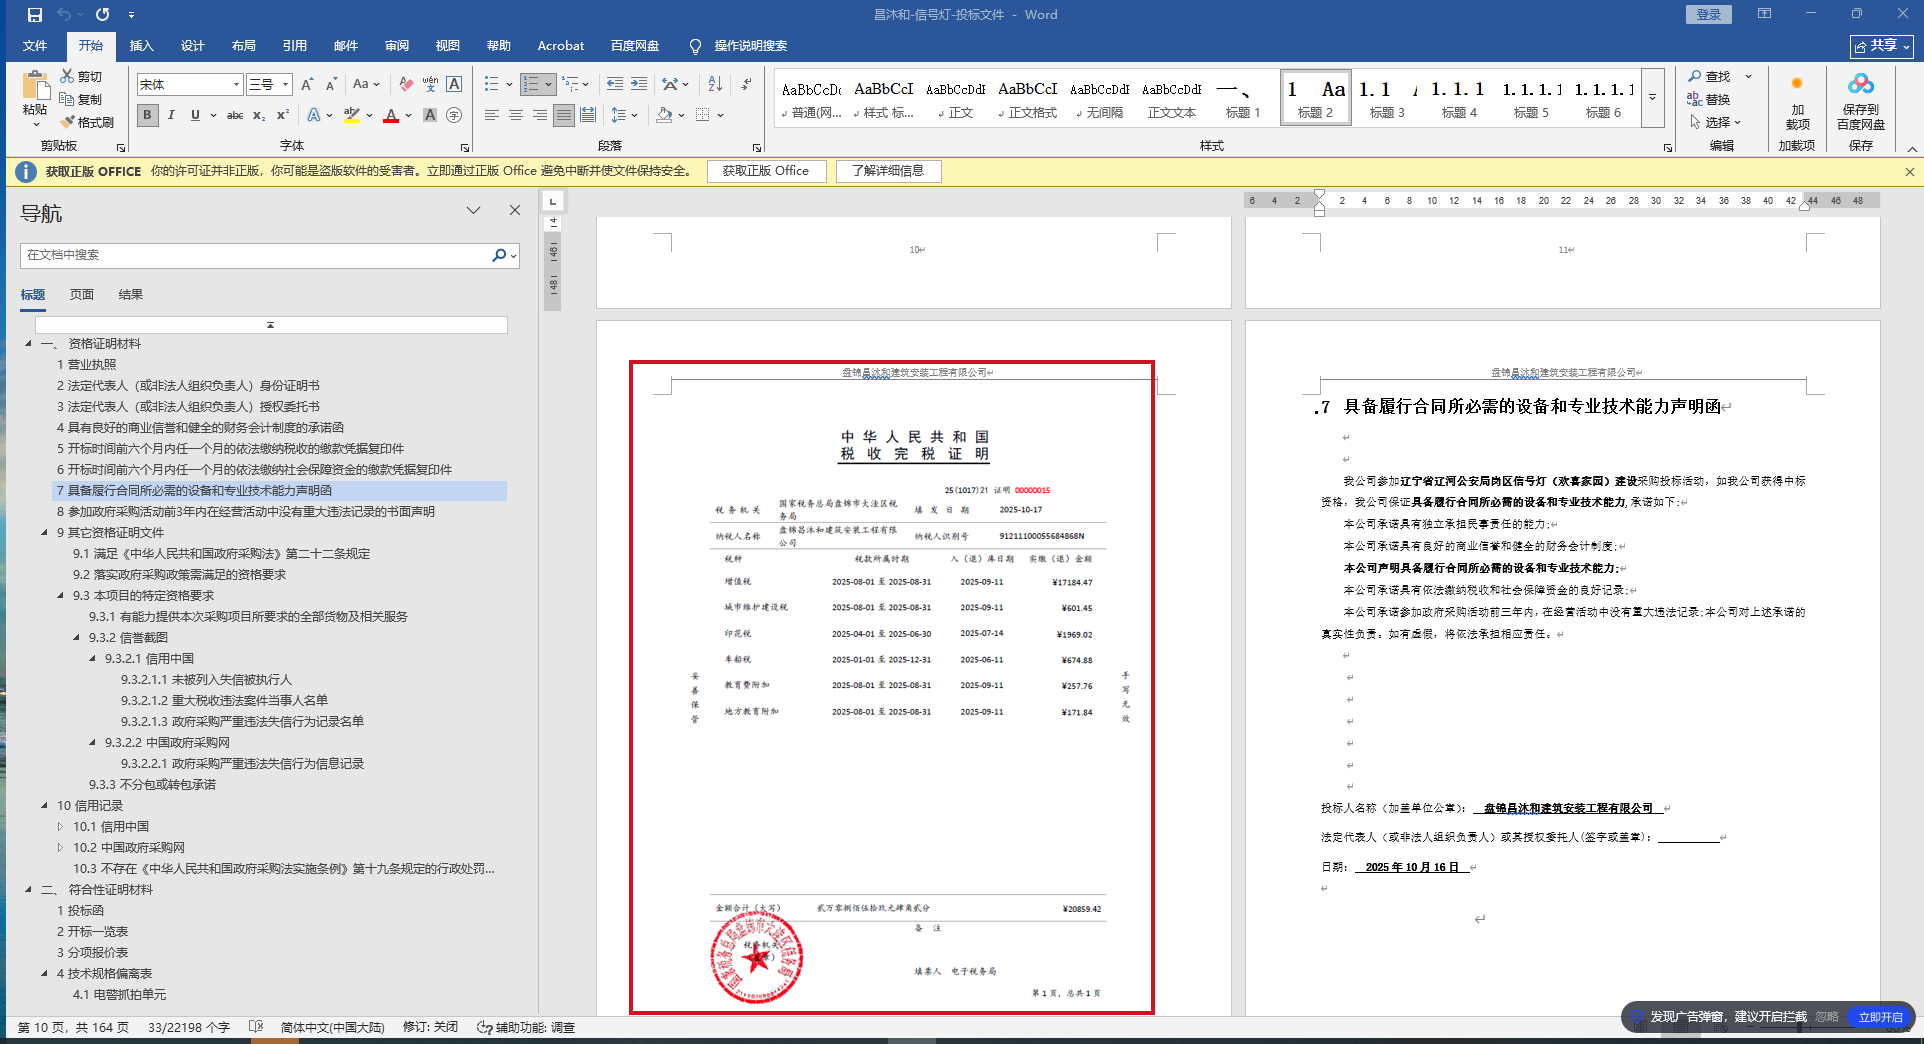This screenshot has height=1044, width=1924.
Task: Clear all formatting with the eraser icon
Action: (x=405, y=84)
